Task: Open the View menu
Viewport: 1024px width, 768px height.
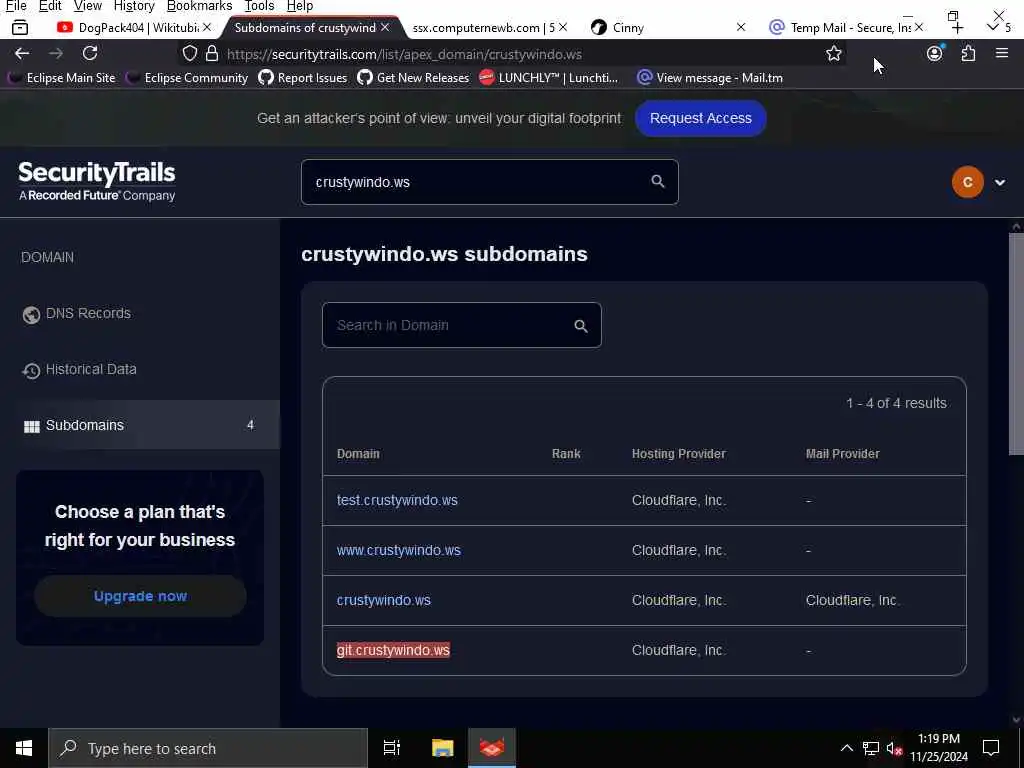Action: pyautogui.click(x=88, y=6)
